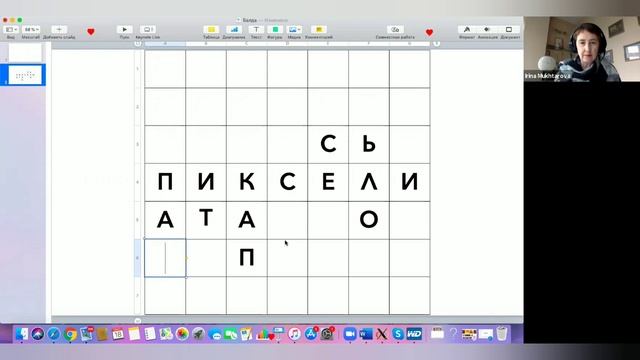Open the Collaborate (Совместная работа) button
The image size is (640, 360).
tap(395, 29)
